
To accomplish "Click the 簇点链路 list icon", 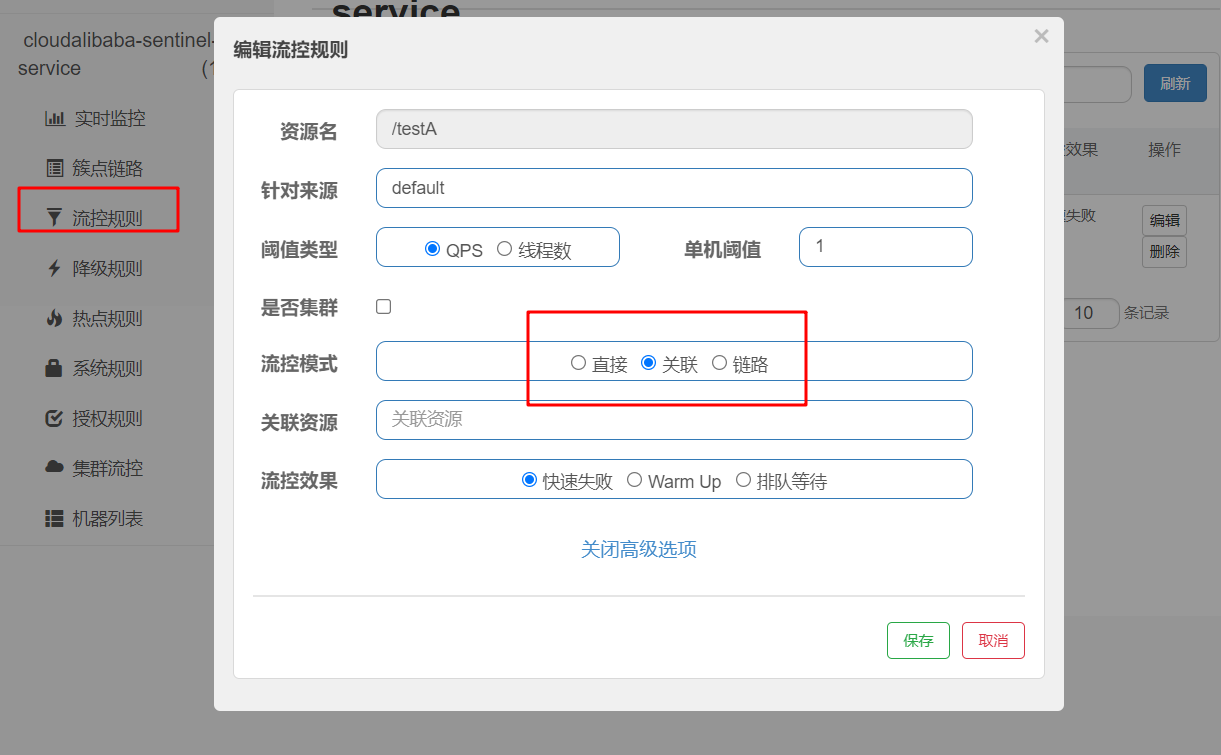I will click(55, 168).
